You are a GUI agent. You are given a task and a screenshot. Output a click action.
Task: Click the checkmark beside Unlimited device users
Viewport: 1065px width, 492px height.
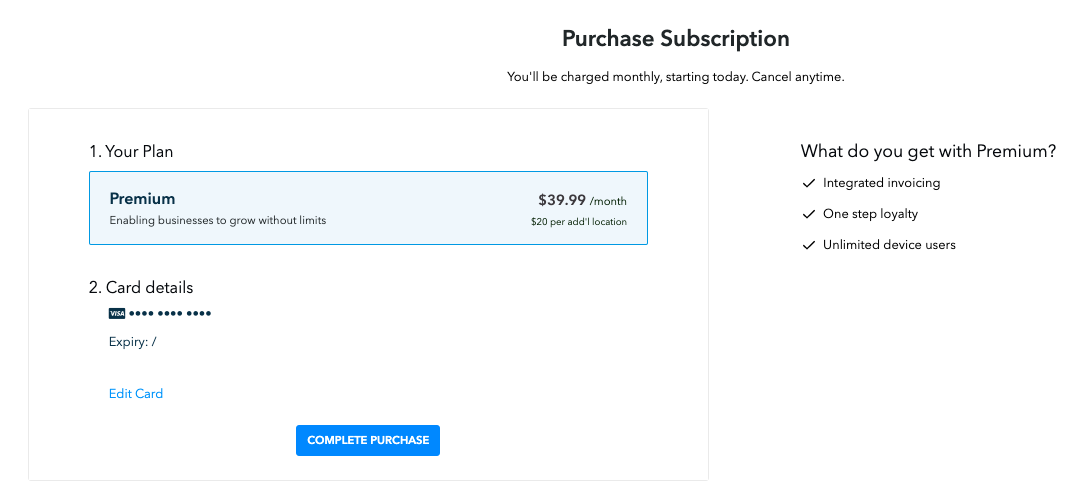(x=808, y=245)
